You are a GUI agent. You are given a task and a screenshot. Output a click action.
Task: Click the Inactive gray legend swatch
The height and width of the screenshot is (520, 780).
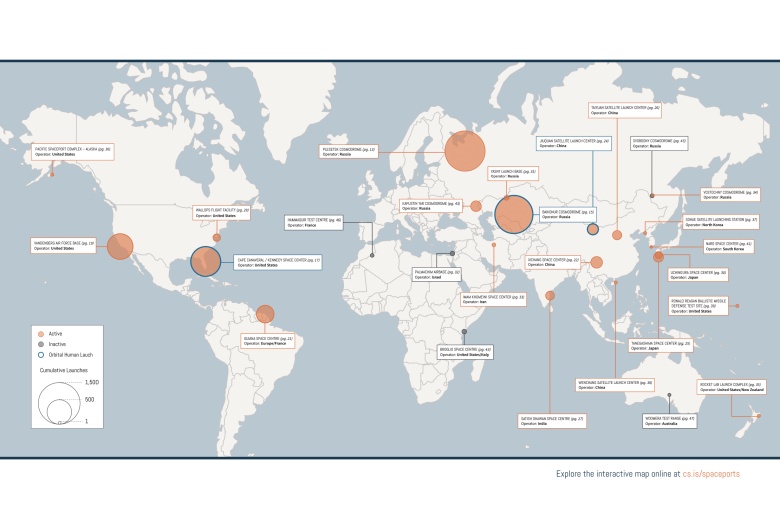(40, 344)
